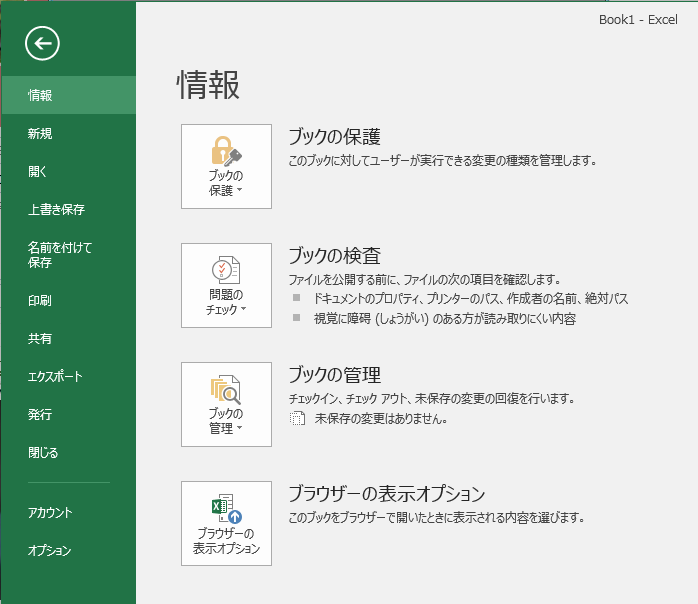Open the 印刷 page
Viewport: 698px width, 604px height.
tap(69, 300)
